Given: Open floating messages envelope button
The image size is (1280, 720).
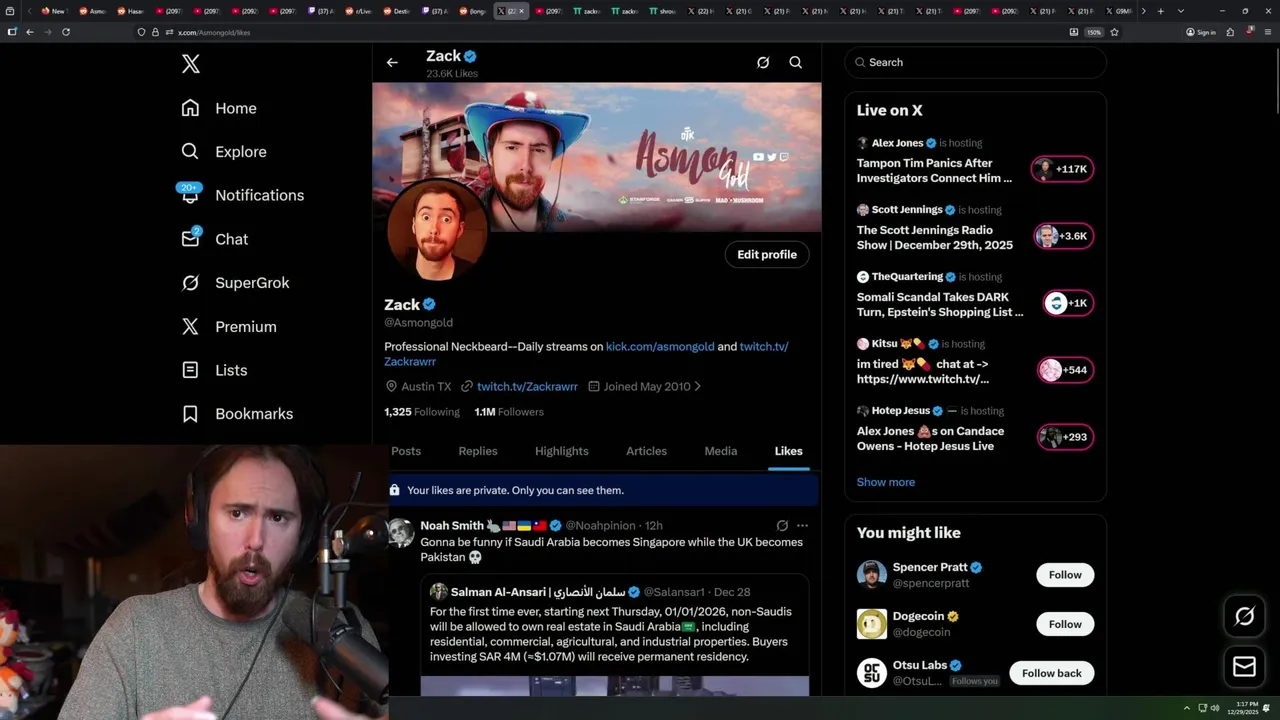Looking at the screenshot, I should pos(1245,667).
